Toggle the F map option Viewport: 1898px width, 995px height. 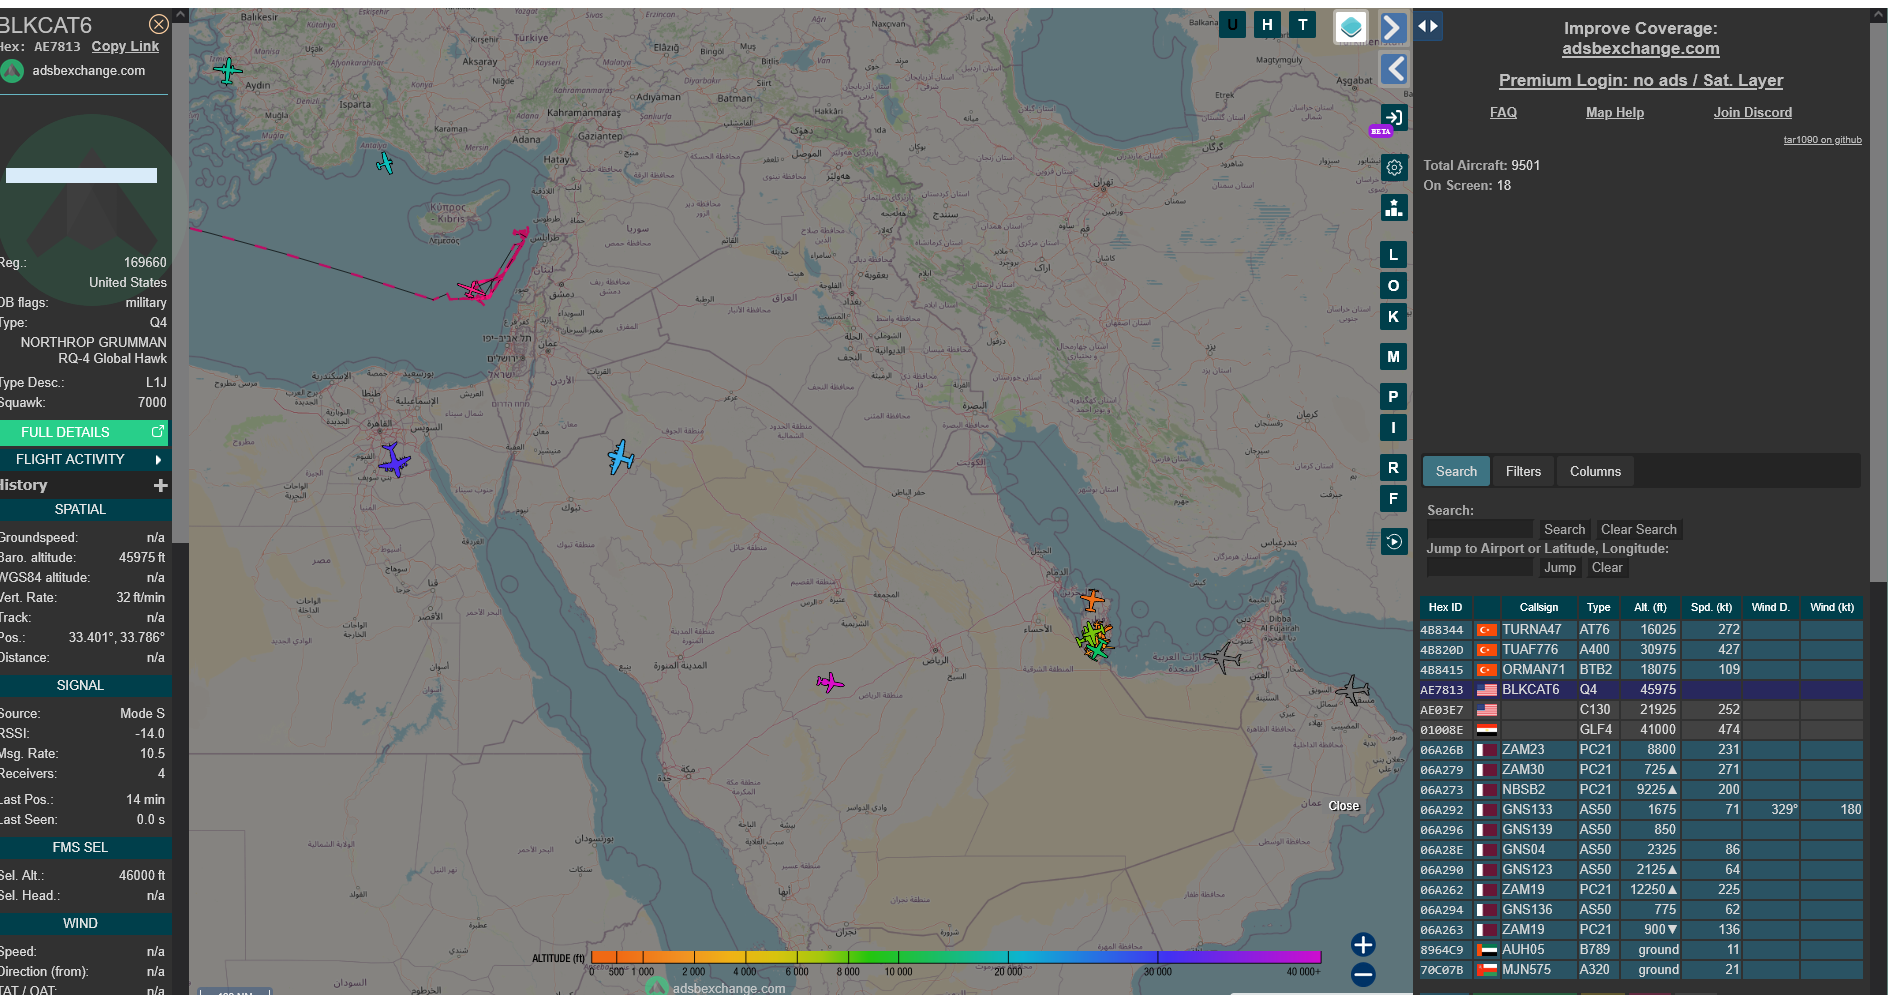click(x=1393, y=499)
